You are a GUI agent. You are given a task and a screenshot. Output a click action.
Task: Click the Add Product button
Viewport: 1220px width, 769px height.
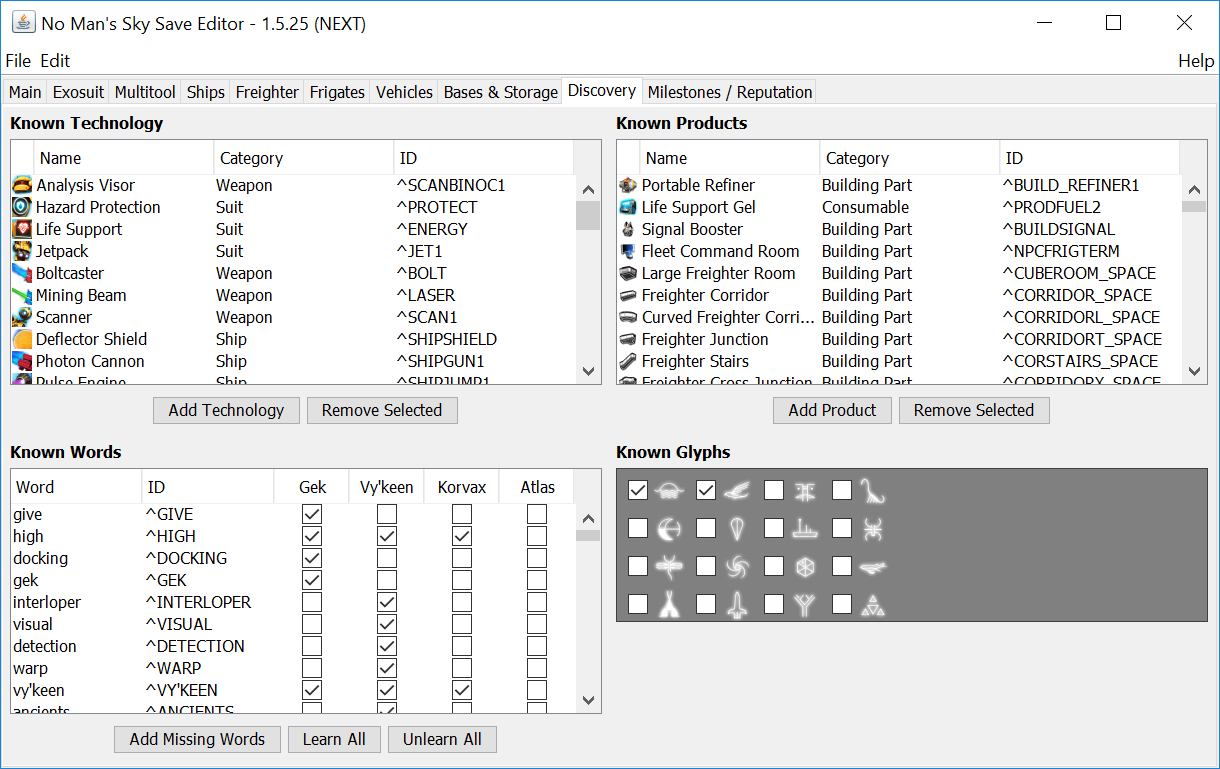click(x=832, y=410)
